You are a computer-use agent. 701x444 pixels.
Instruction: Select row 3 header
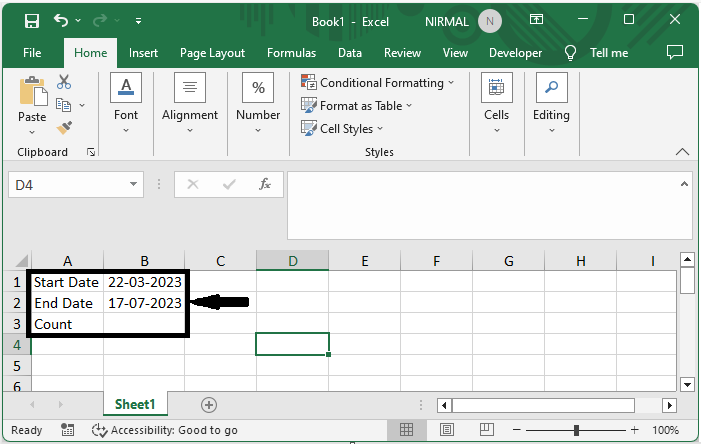pos(17,324)
